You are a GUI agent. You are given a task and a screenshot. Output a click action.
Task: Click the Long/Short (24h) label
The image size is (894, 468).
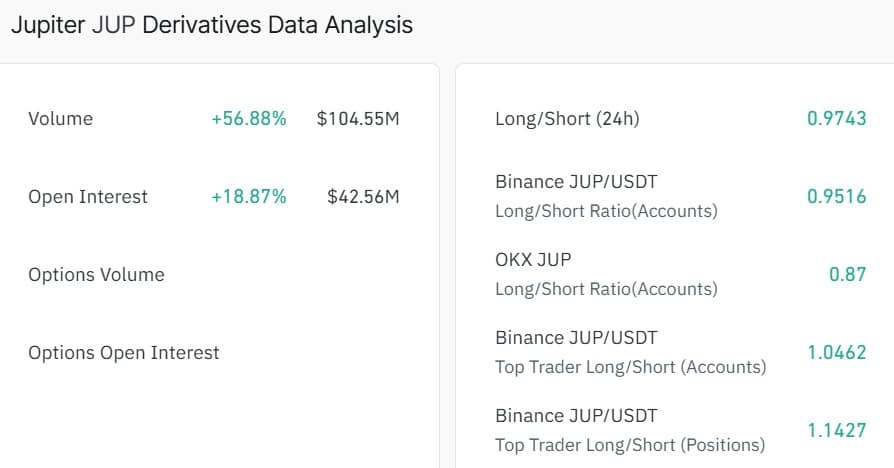click(567, 119)
